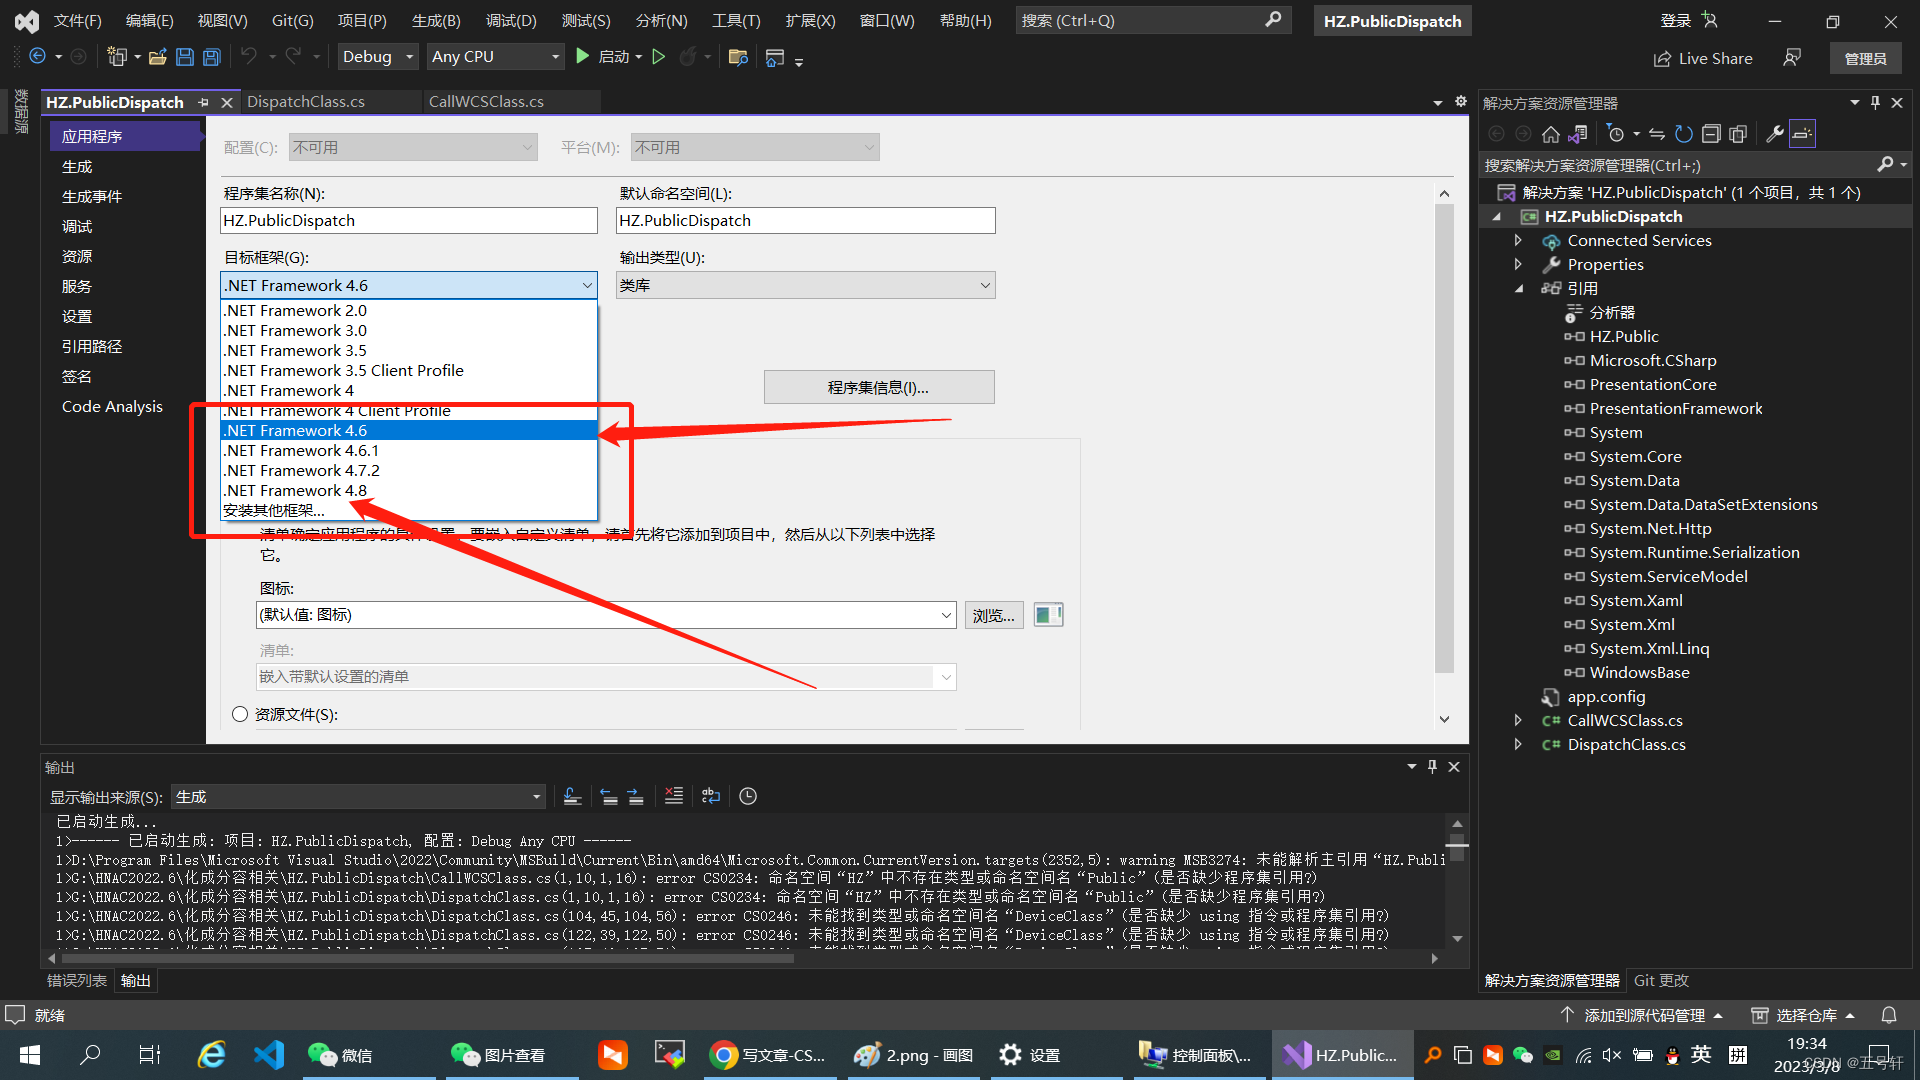Screen dimensions: 1920x1080
Task: Click the green start debugging play icon
Action: pos(583,57)
